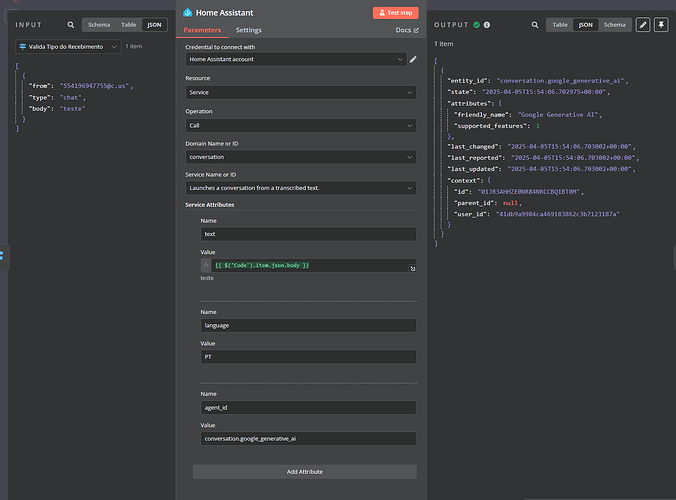Click the Value field with conversation.google_generative_ai
This screenshot has width=676, height=500.
308,438
